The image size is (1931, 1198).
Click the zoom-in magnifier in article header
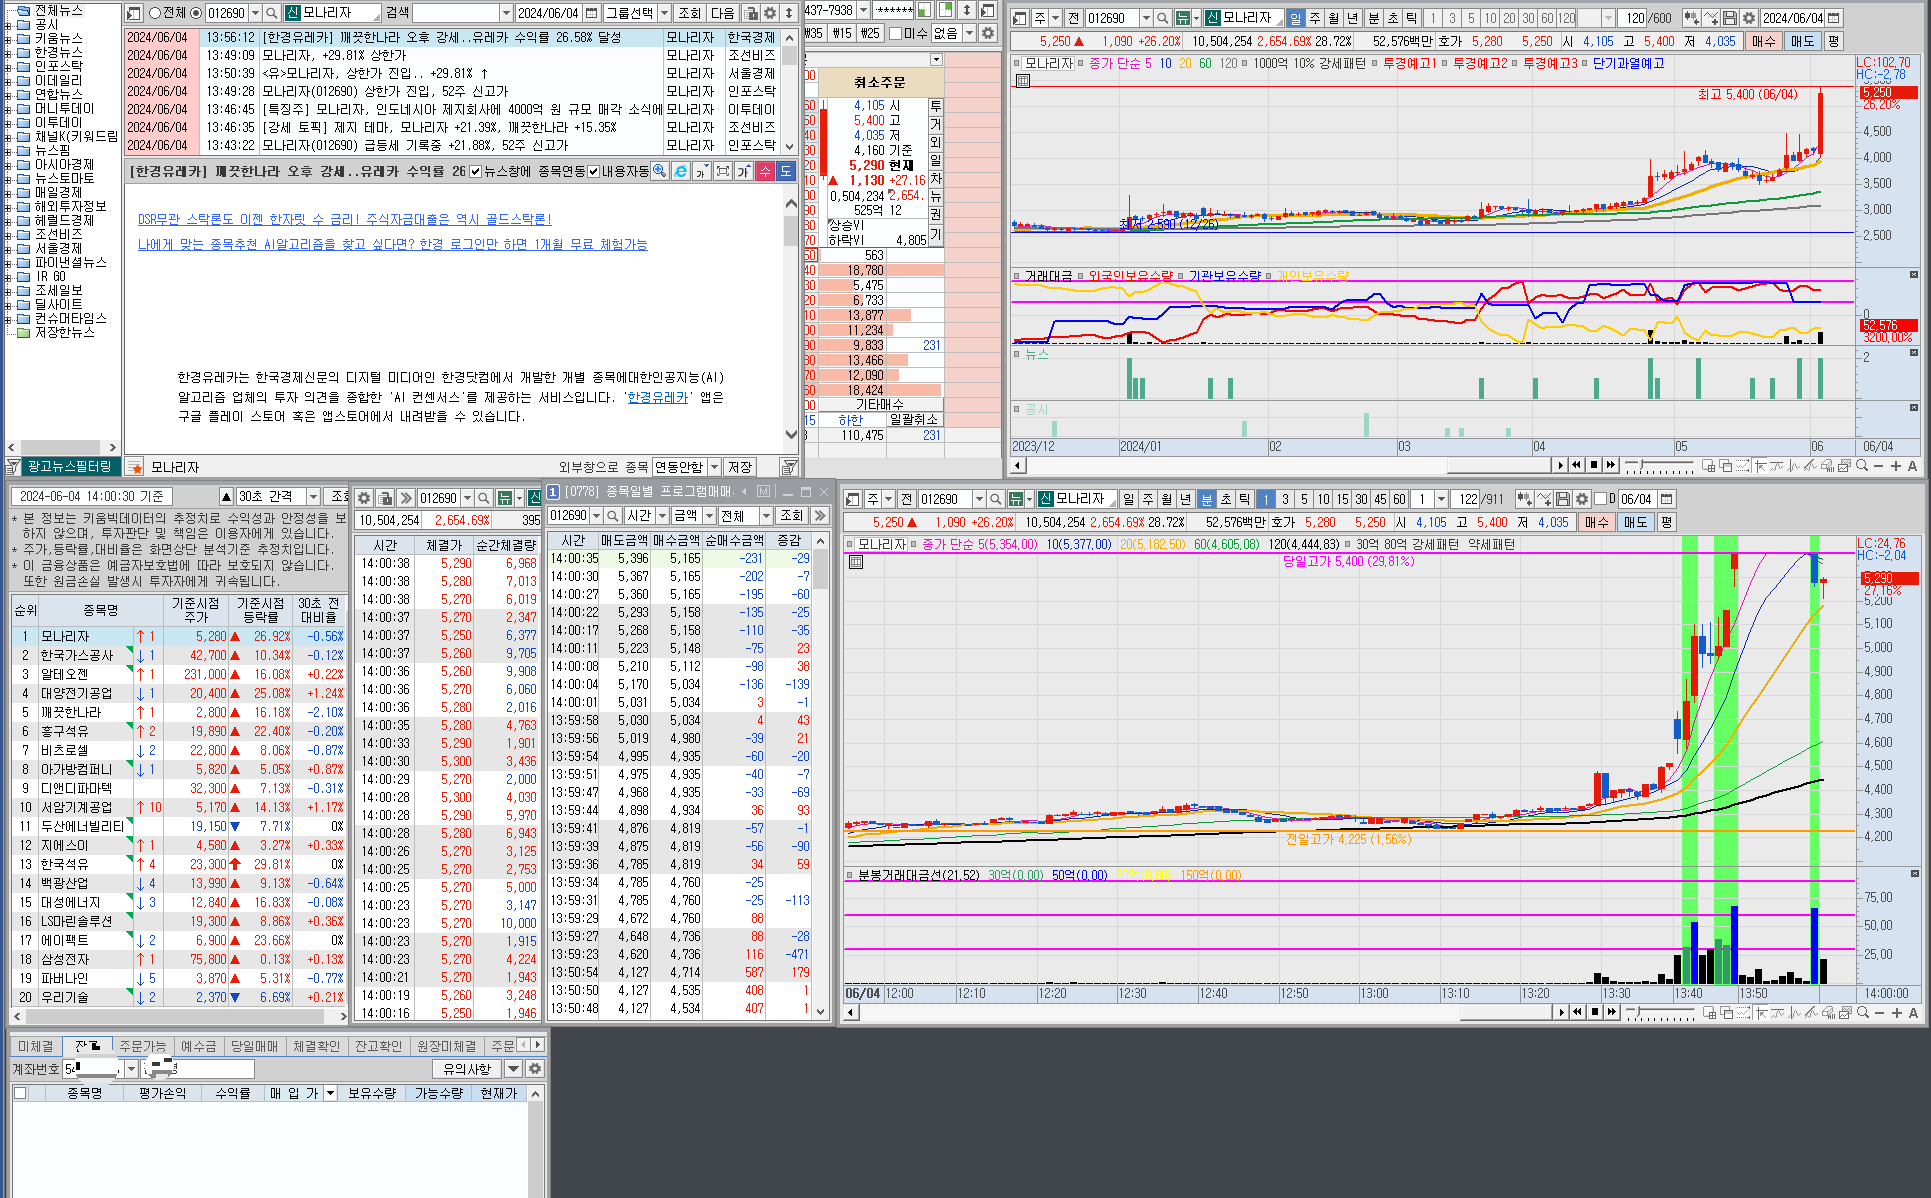click(x=659, y=171)
